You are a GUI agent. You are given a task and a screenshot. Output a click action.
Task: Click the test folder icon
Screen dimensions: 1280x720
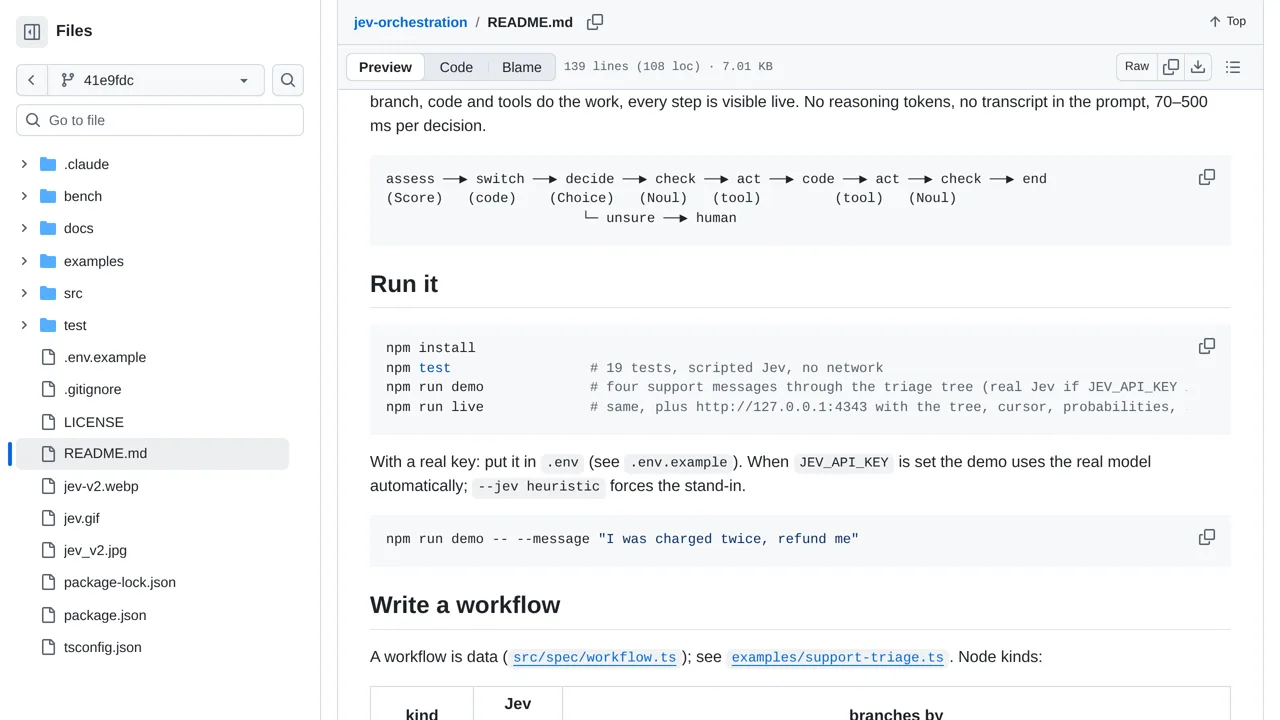tap(48, 325)
